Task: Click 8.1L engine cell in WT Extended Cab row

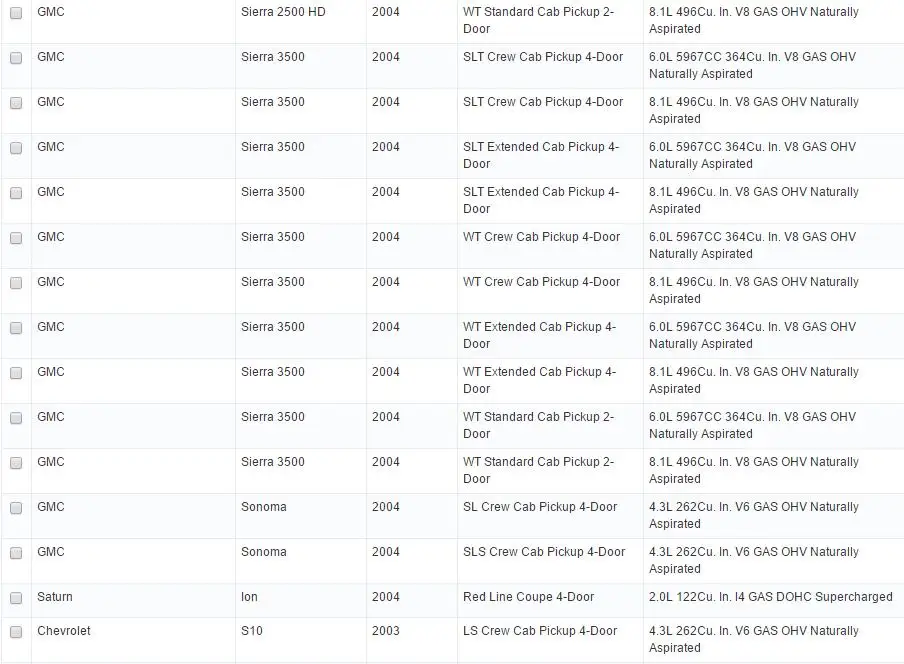Action: pyautogui.click(x=773, y=380)
